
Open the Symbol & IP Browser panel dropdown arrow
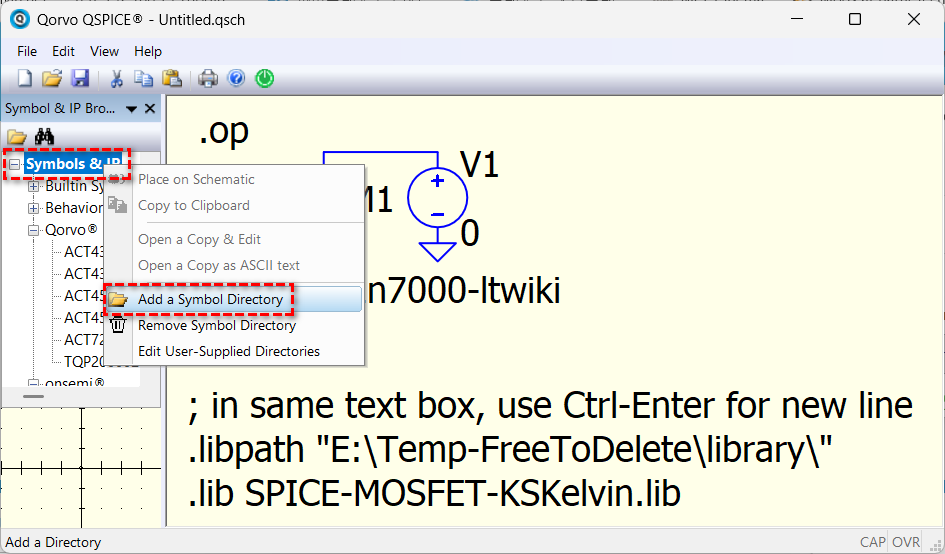tap(131, 109)
